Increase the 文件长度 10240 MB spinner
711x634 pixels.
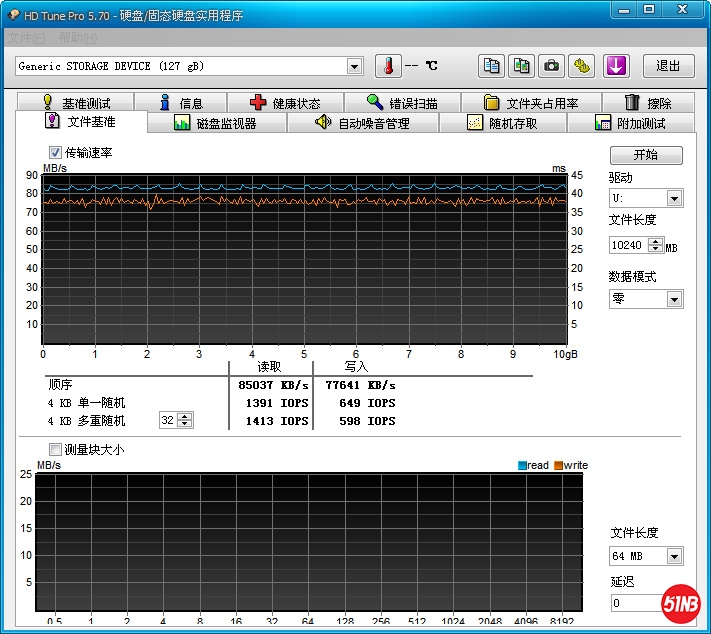click(656, 241)
